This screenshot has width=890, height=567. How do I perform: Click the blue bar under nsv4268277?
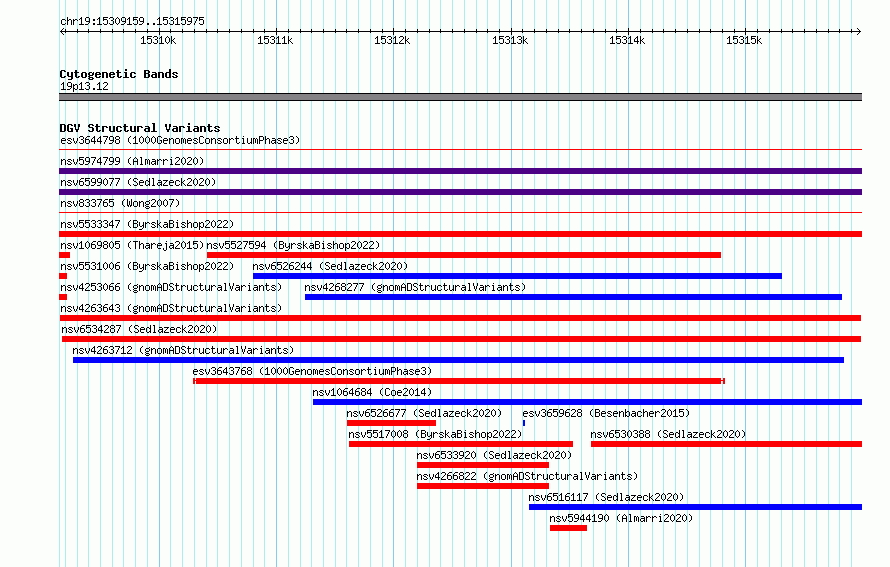pyautogui.click(x=573, y=297)
